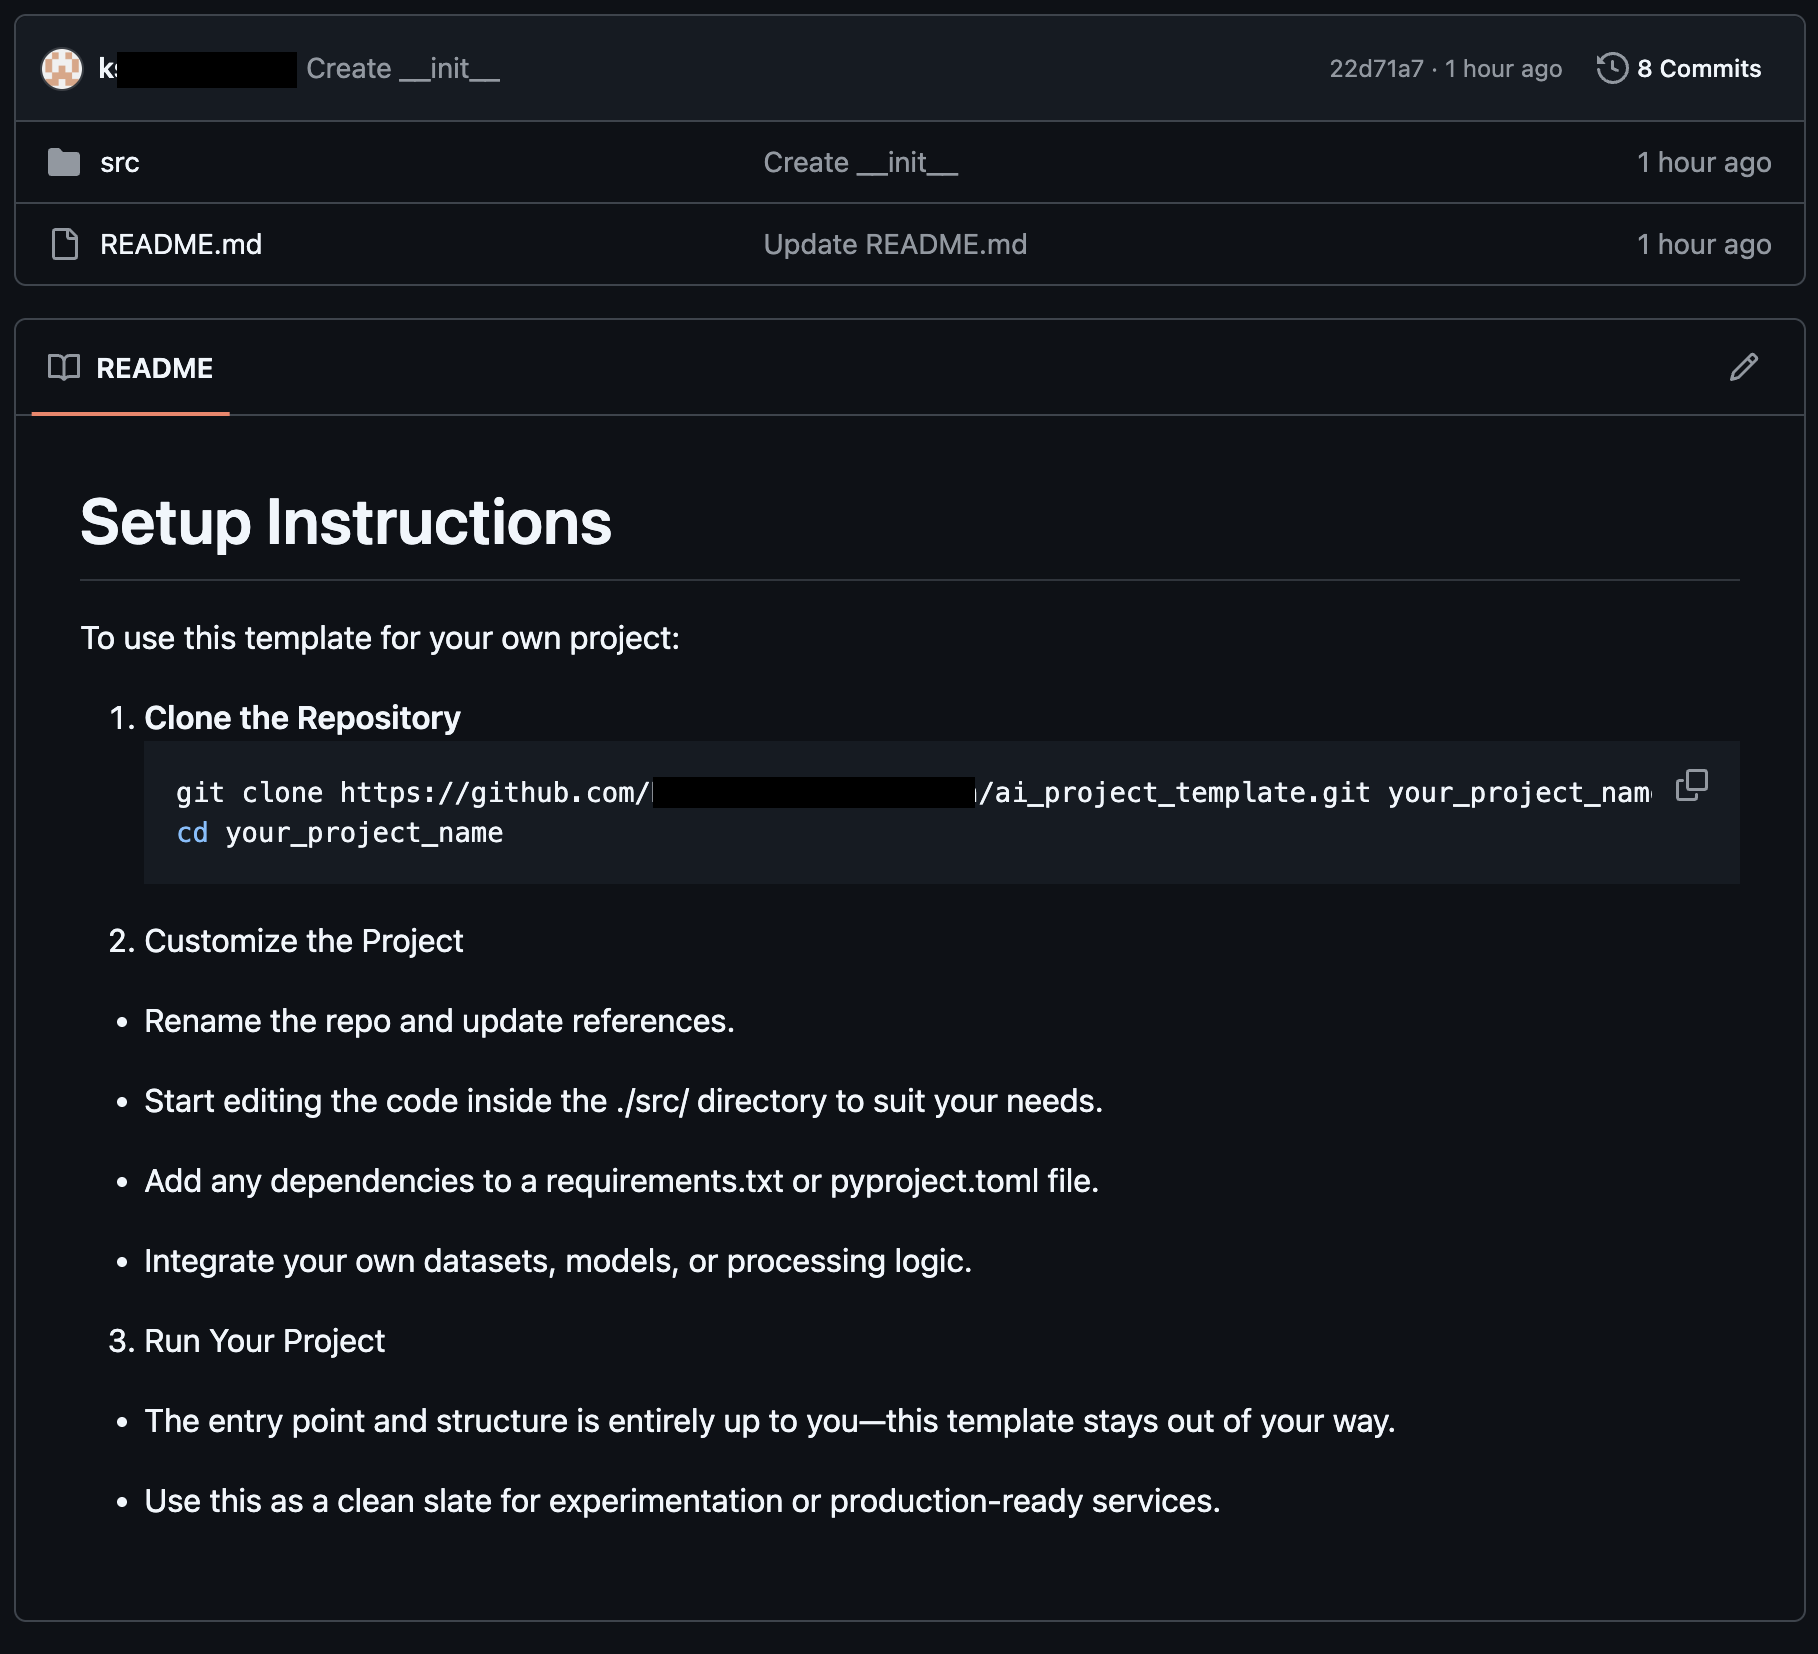The image size is (1818, 1654).
Task: Click the src row's '1 hour ago' timestamp
Action: (1704, 162)
